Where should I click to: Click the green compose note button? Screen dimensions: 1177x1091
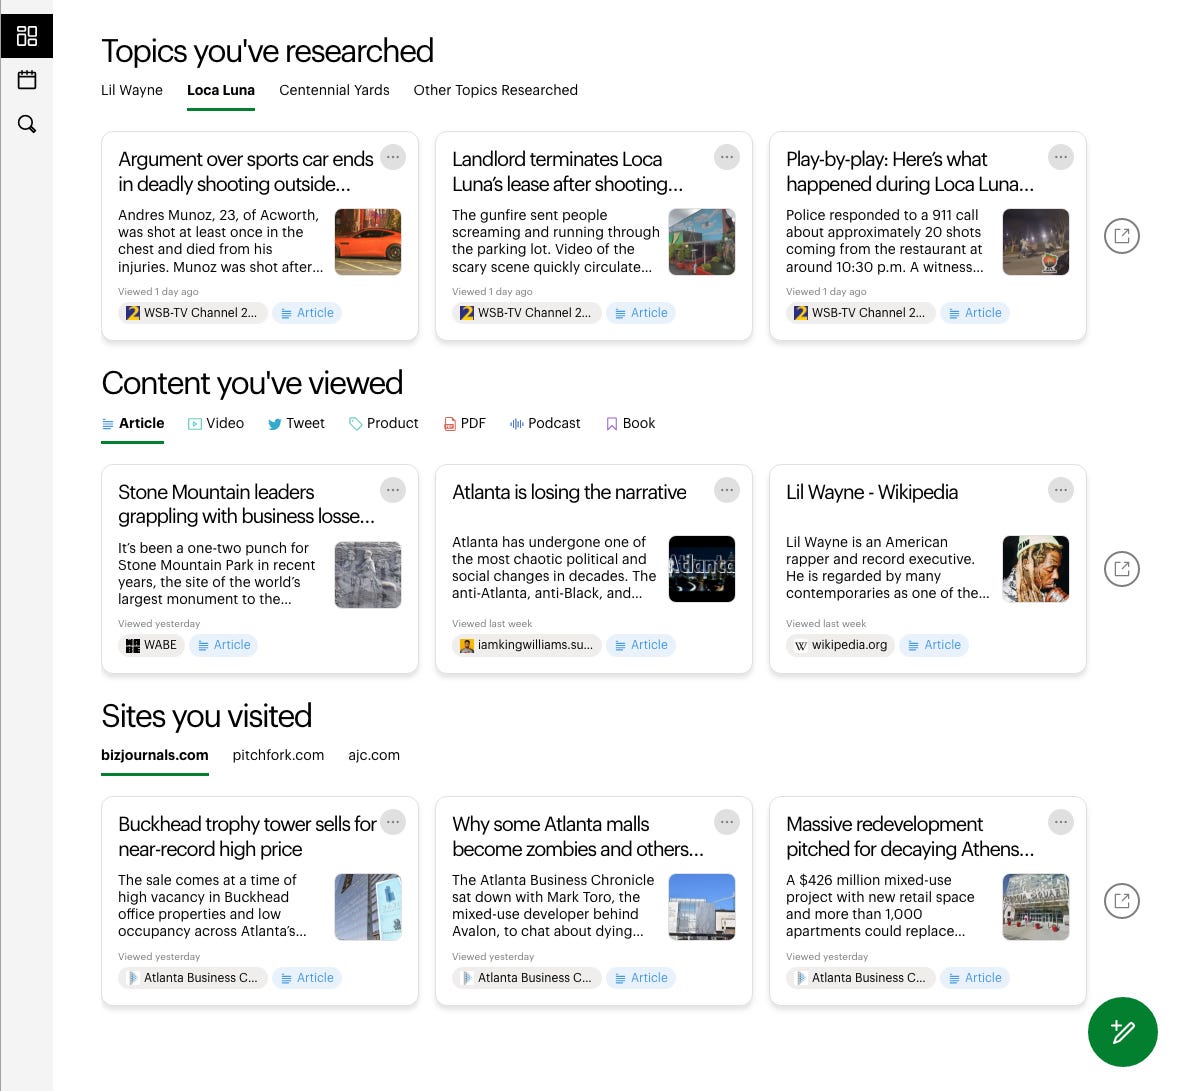pyautogui.click(x=1123, y=1032)
